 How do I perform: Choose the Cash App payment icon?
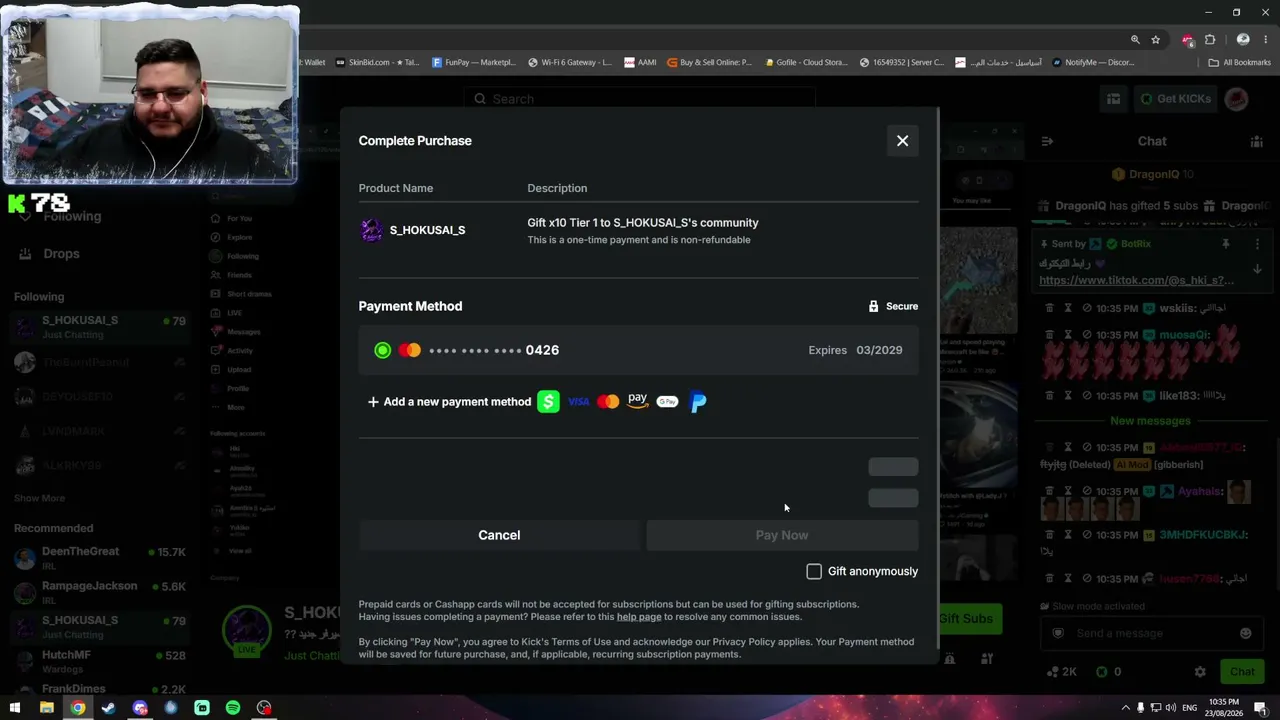[x=548, y=402]
